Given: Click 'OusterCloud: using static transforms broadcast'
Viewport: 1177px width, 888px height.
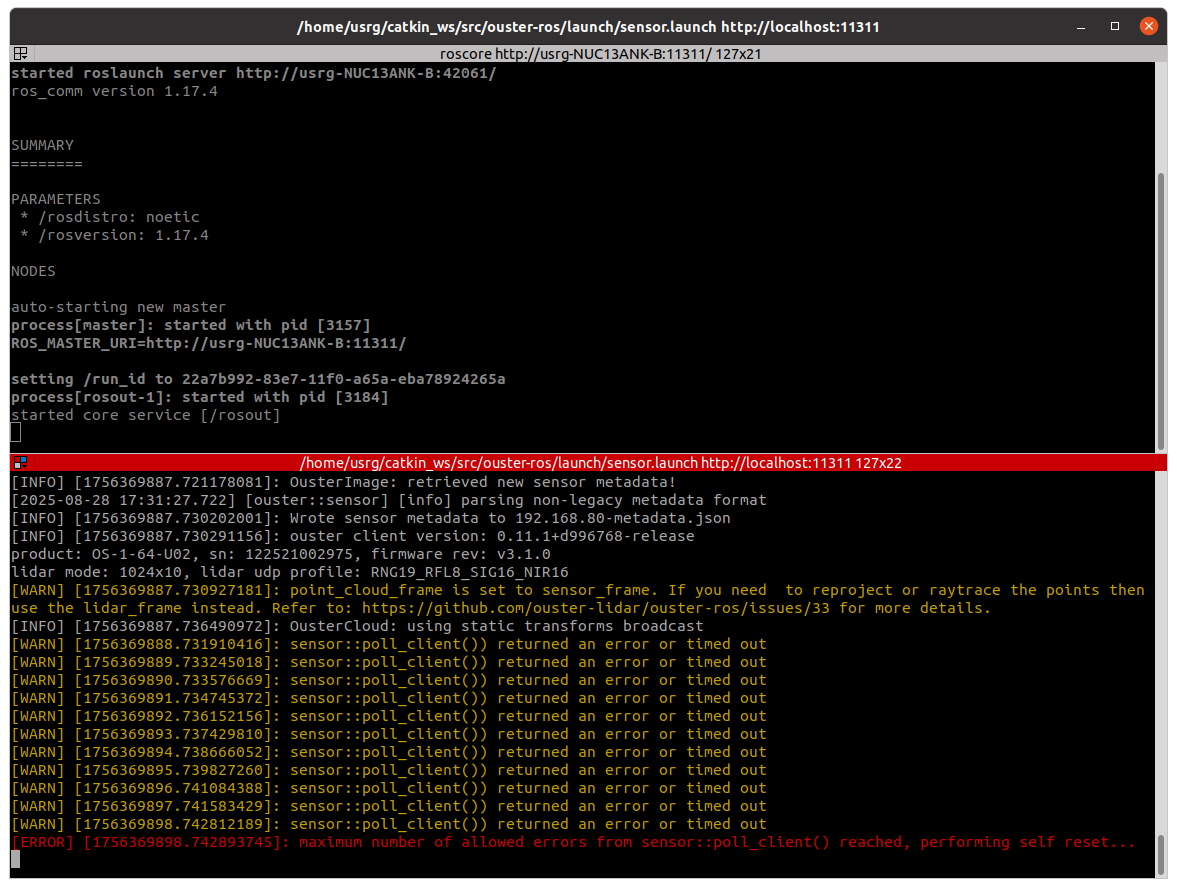Looking at the screenshot, I should pyautogui.click(x=357, y=626).
